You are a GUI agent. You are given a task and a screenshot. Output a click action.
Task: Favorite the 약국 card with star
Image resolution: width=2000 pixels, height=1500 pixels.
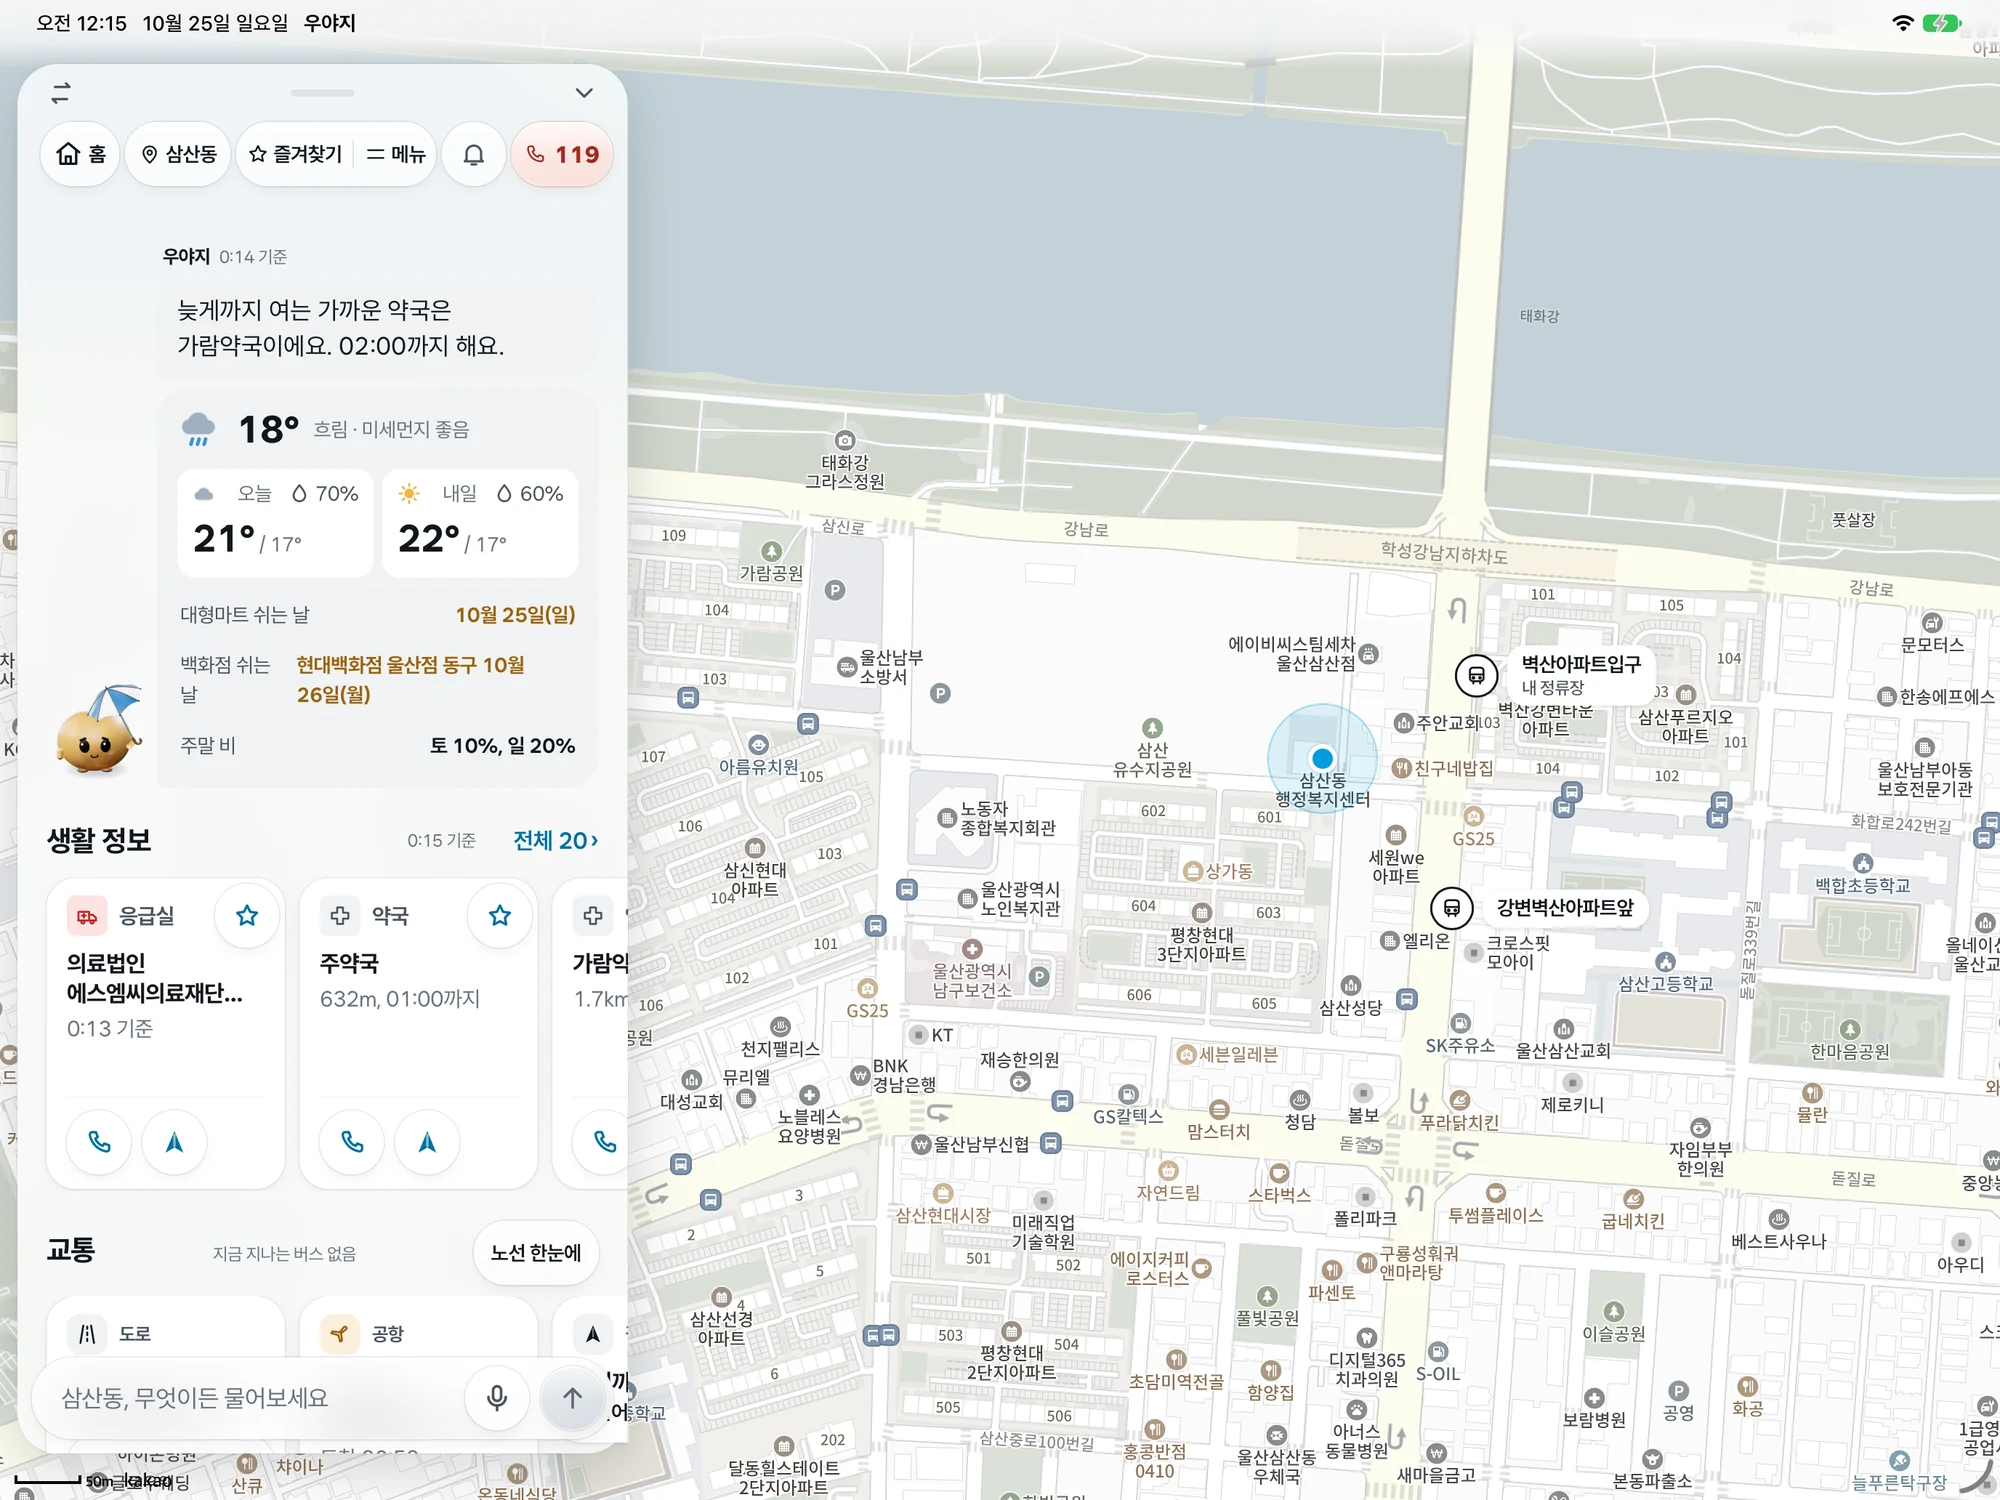click(500, 915)
